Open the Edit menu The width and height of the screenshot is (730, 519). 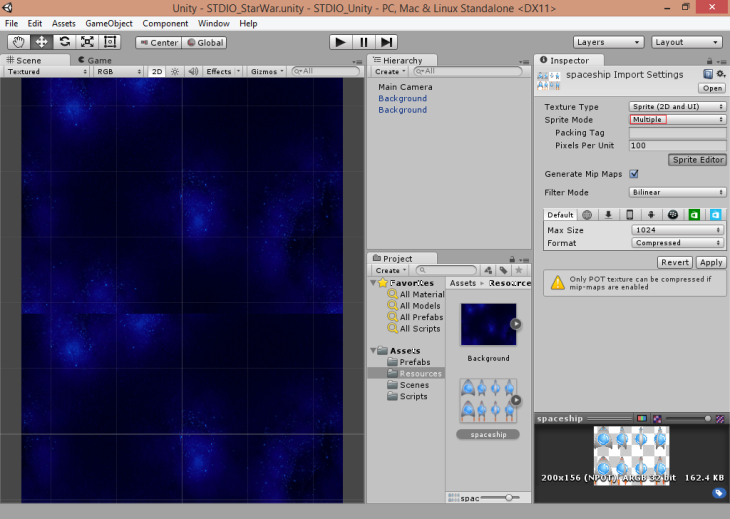point(35,23)
